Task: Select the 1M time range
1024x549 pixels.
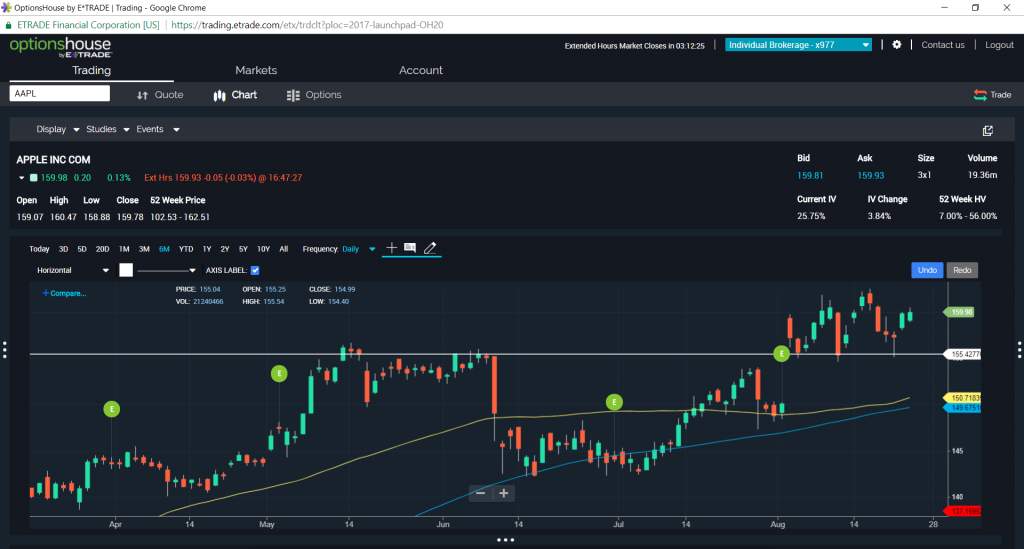Action: [124, 249]
